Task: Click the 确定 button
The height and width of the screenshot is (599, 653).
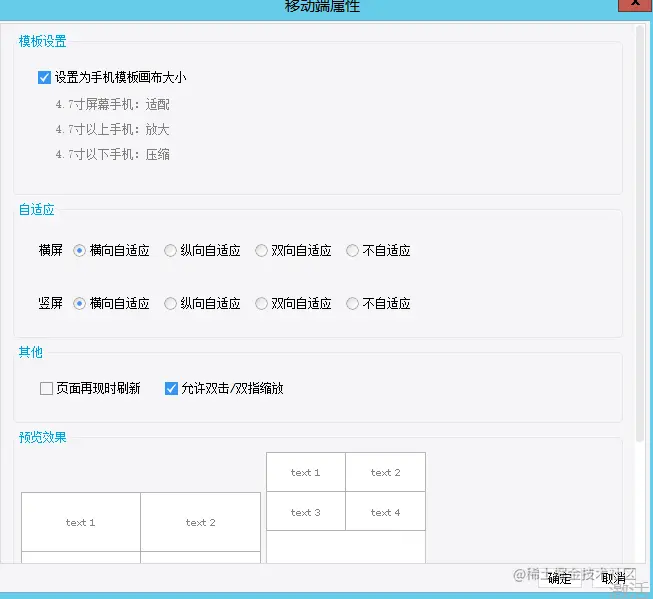Action: click(559, 578)
